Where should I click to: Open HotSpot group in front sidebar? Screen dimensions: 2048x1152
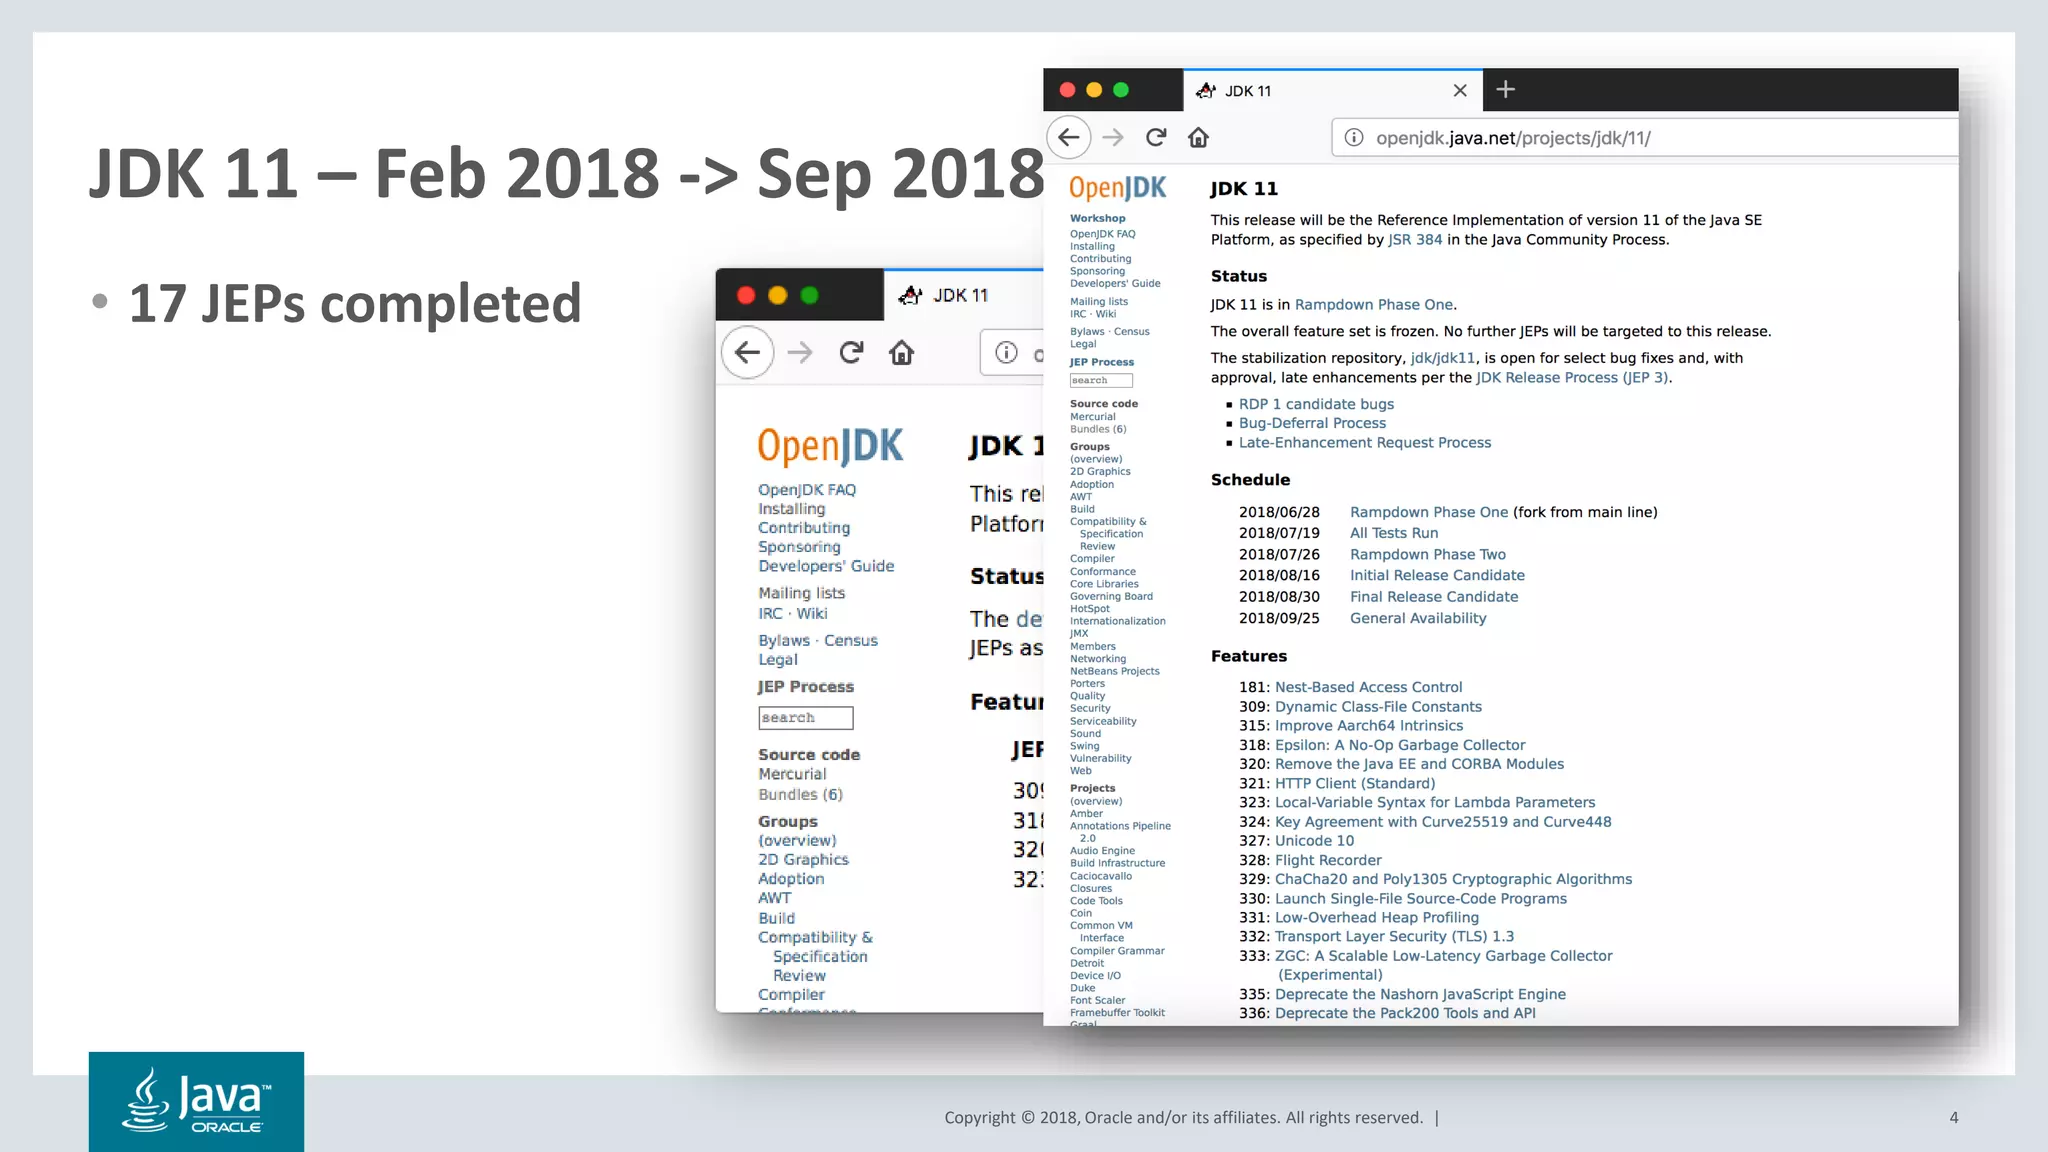coord(1089,609)
